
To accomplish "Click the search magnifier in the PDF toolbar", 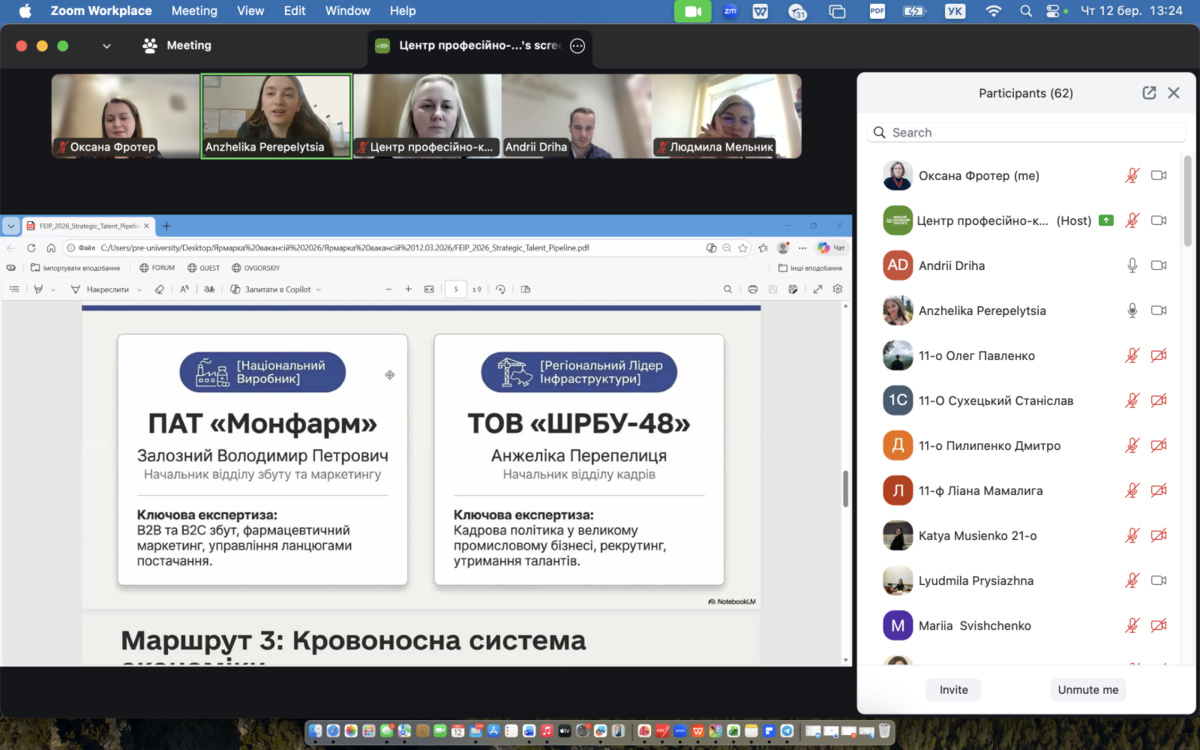I will pyautogui.click(x=728, y=289).
